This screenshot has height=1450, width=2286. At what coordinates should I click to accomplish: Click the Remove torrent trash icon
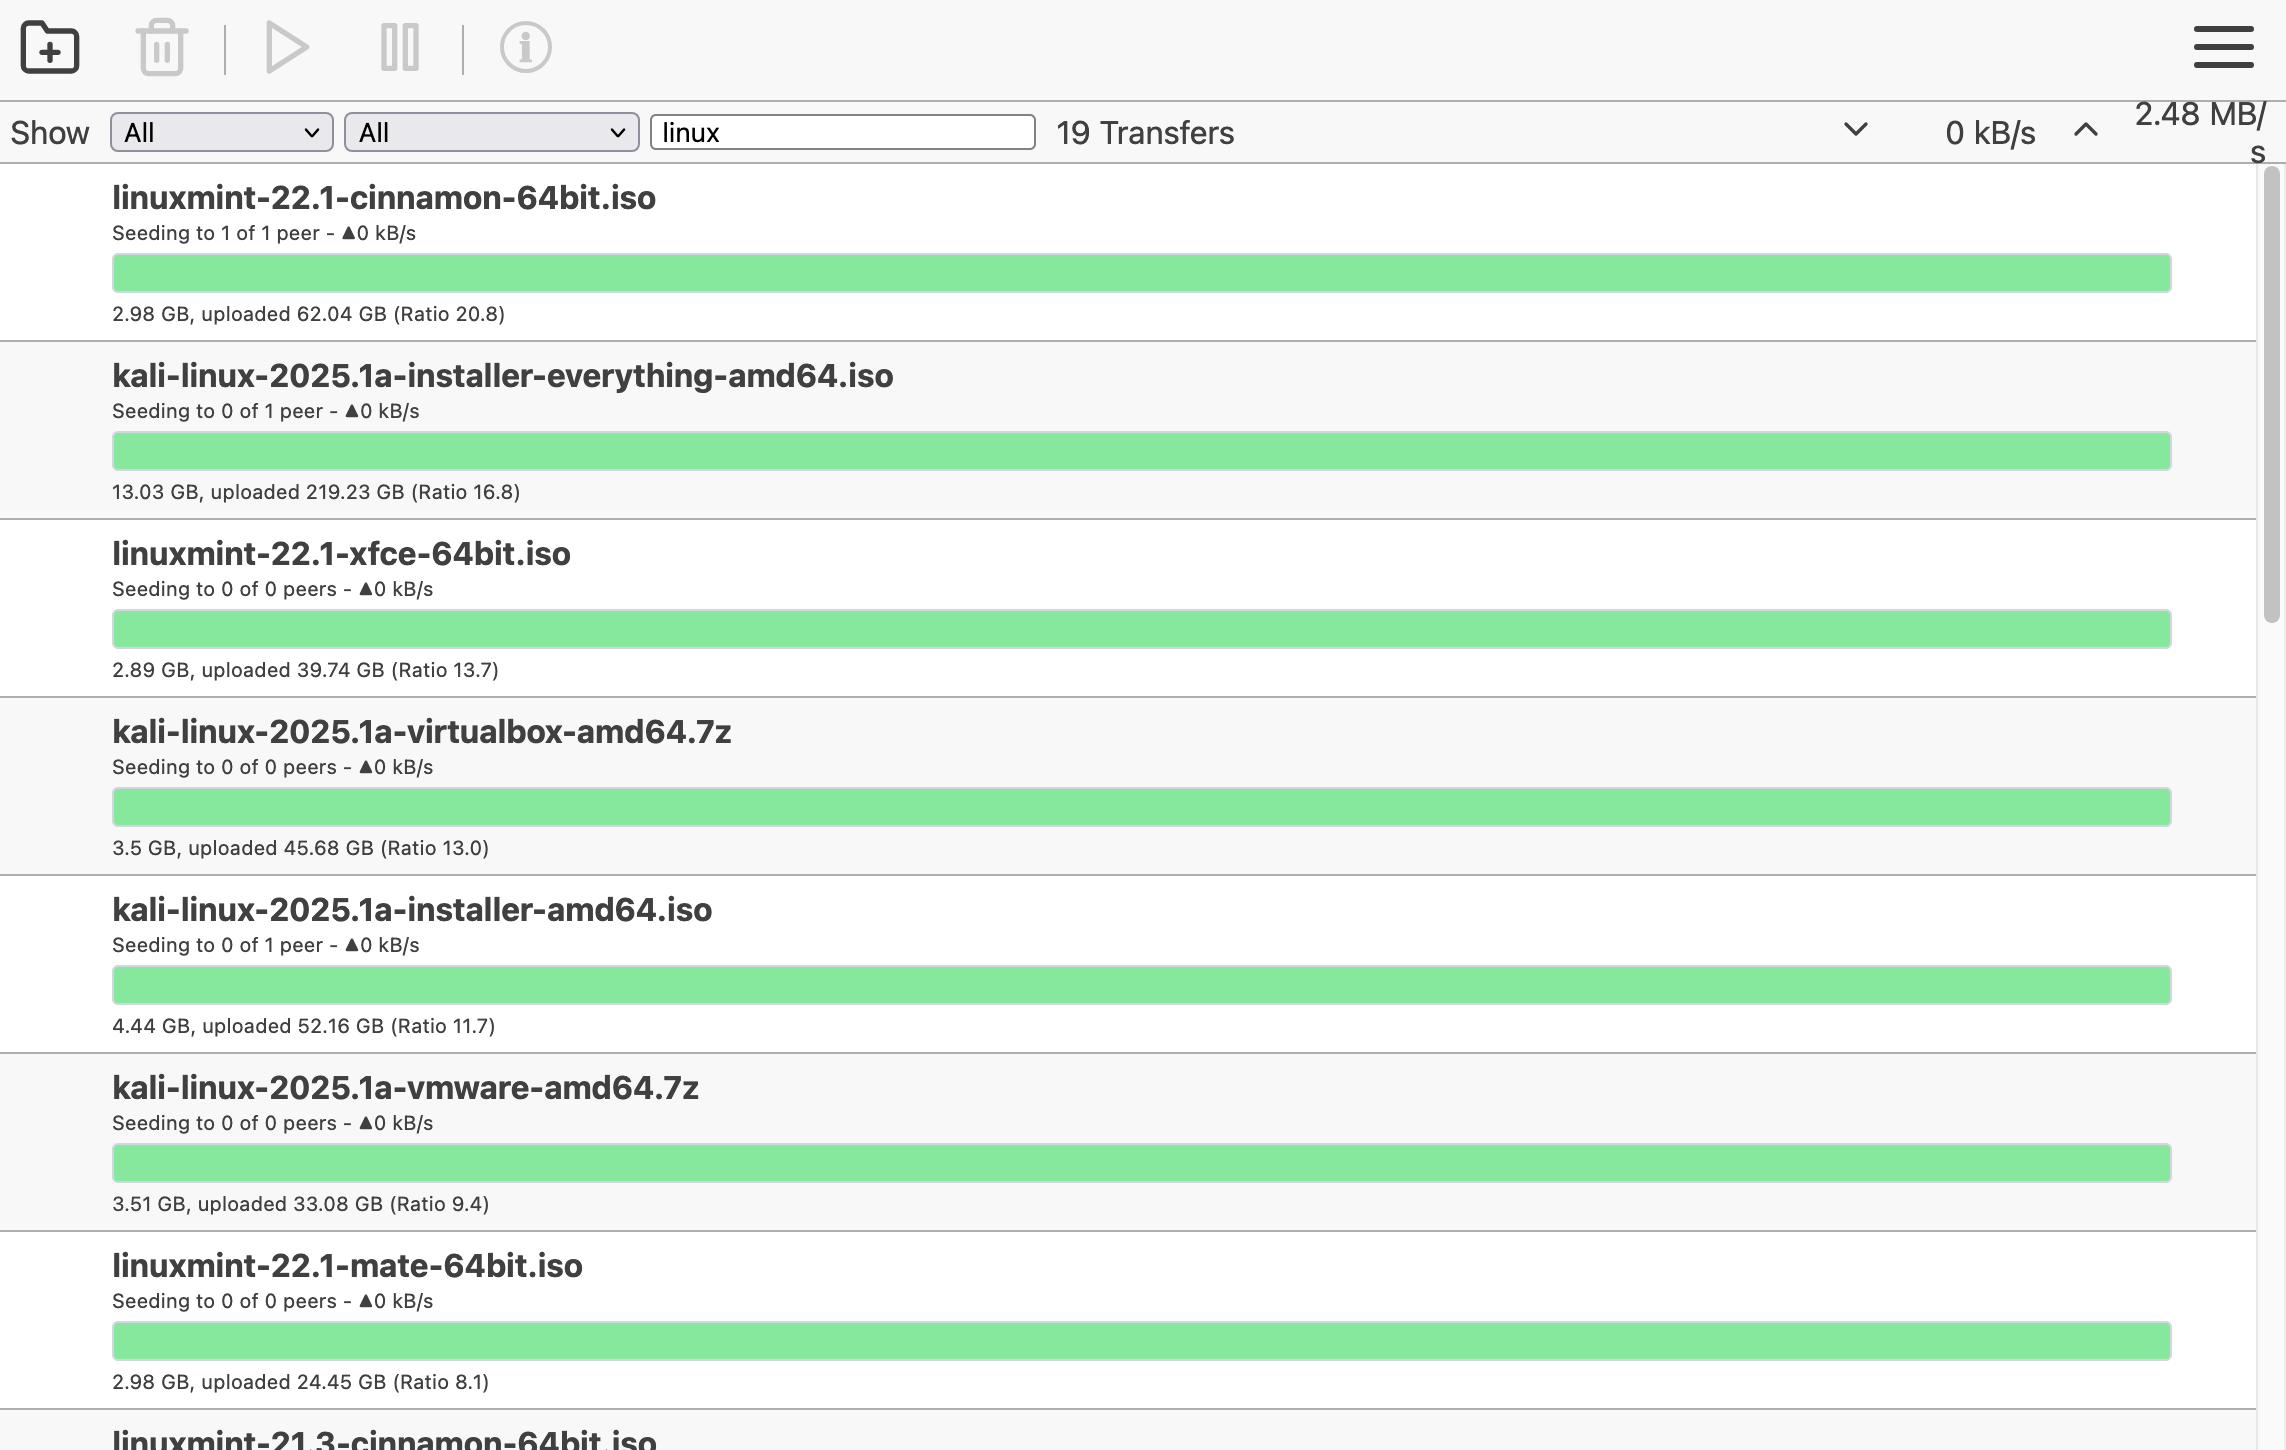click(x=161, y=47)
